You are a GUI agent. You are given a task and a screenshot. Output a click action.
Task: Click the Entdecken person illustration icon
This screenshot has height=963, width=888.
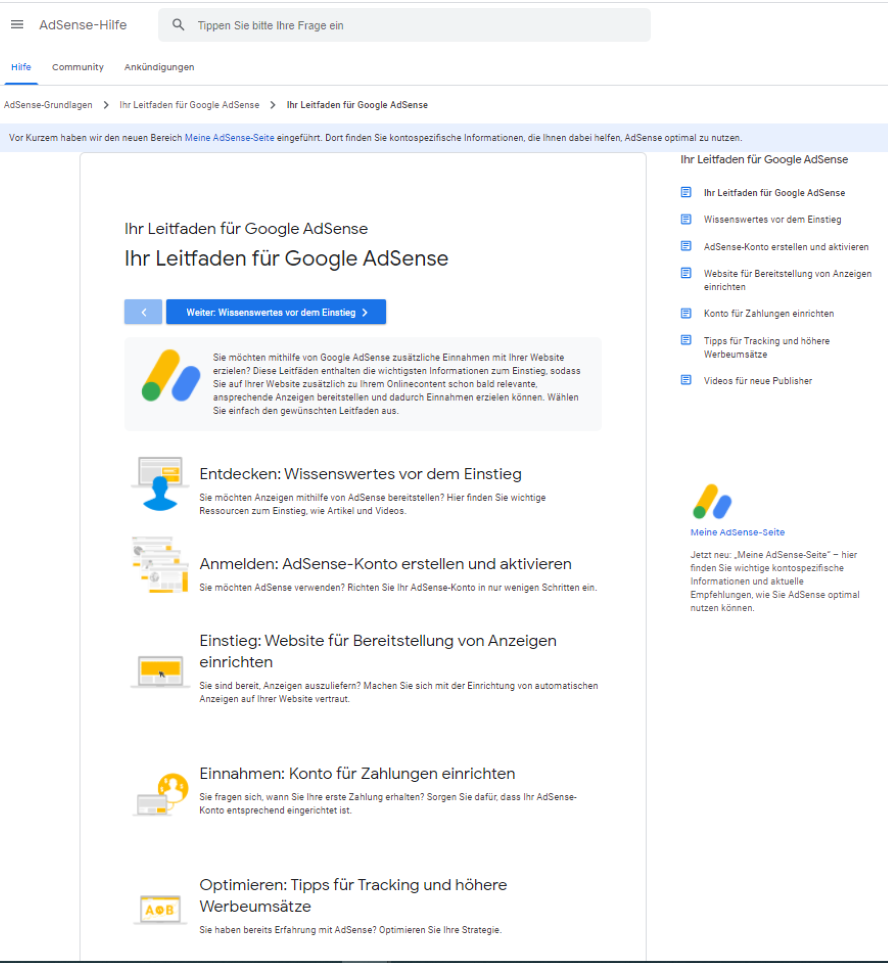pyautogui.click(x=160, y=484)
